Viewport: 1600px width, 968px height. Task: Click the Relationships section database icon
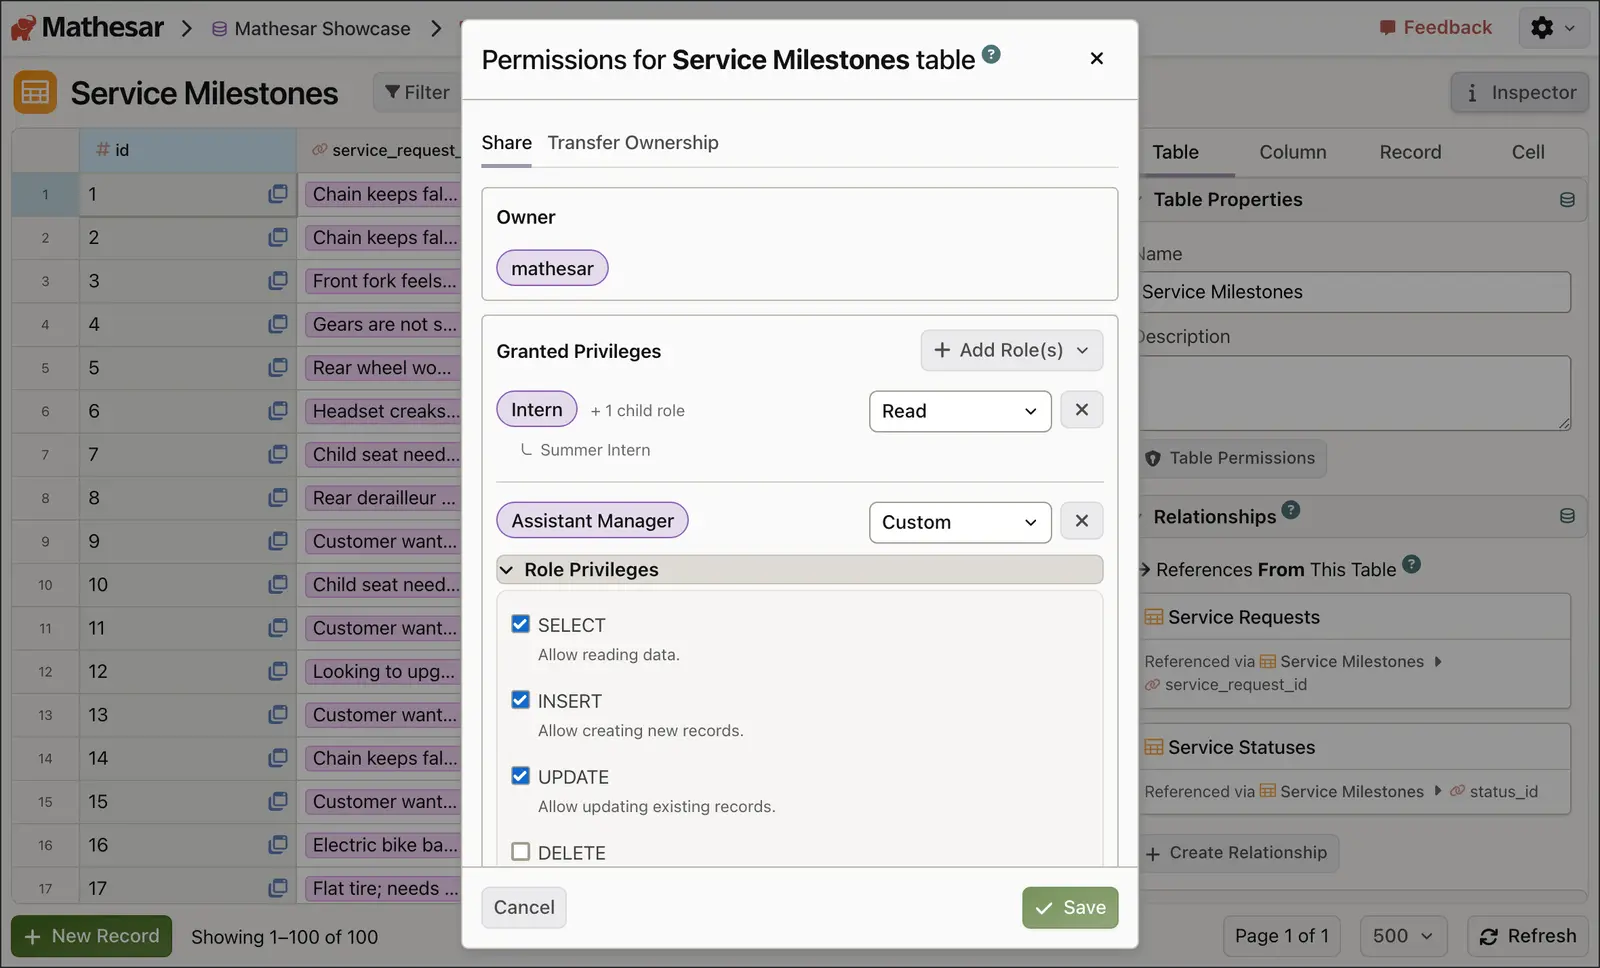pyautogui.click(x=1567, y=516)
